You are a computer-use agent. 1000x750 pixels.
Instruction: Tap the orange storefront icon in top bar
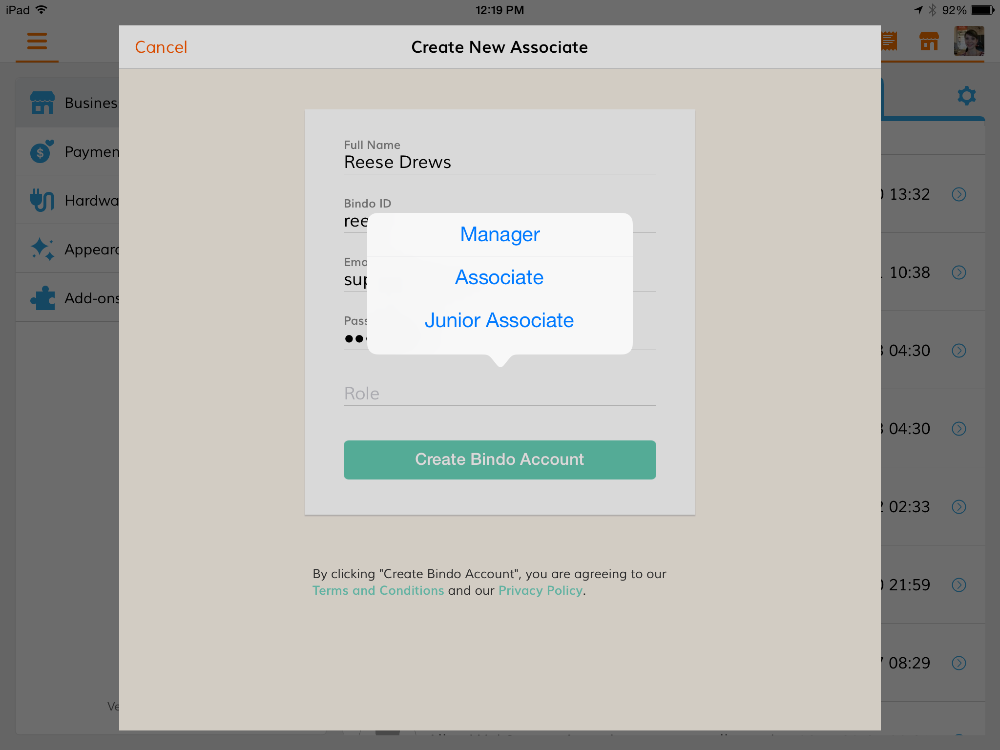(x=929, y=41)
